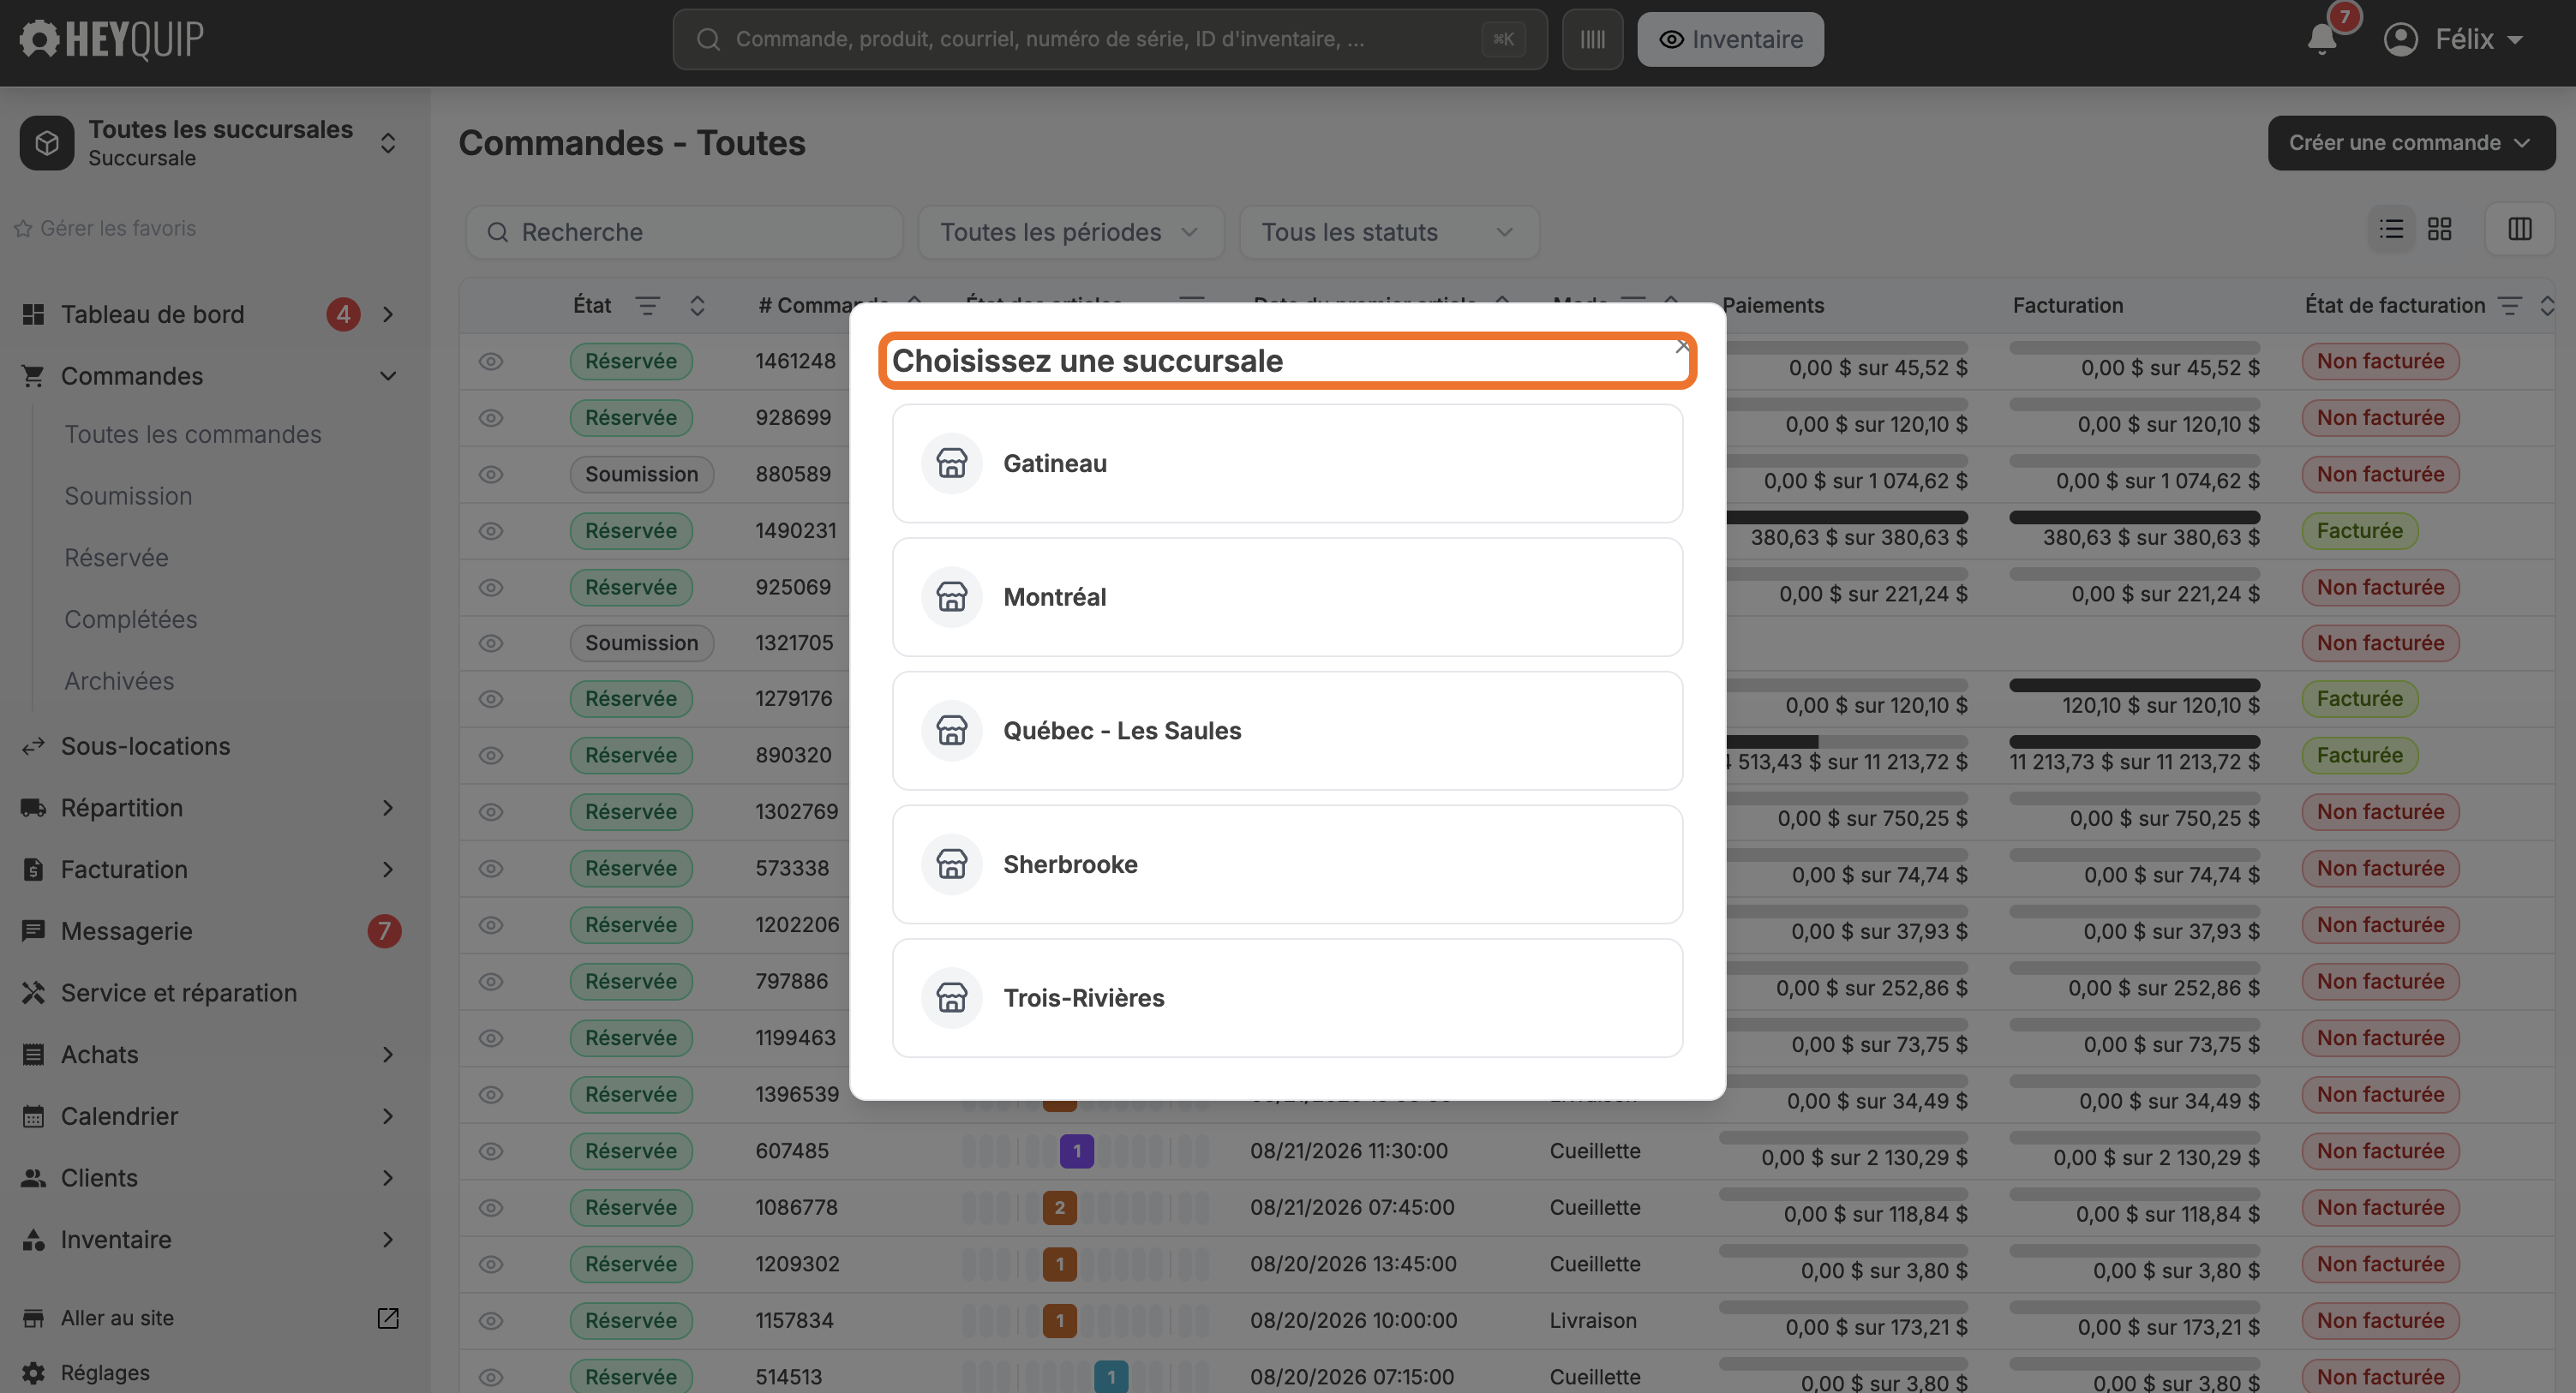This screenshot has width=2576, height=1393.
Task: Expand the Tableau de bord chevron
Action: click(388, 315)
